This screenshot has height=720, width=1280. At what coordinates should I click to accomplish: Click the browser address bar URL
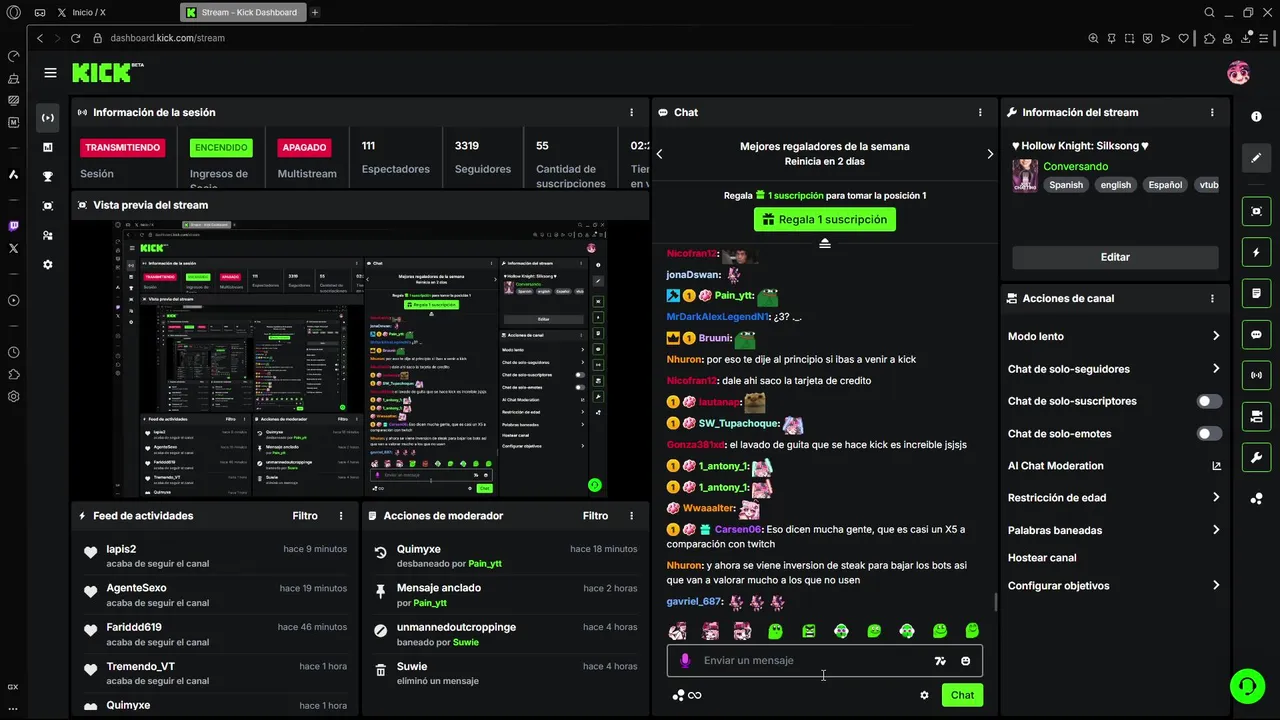[167, 38]
